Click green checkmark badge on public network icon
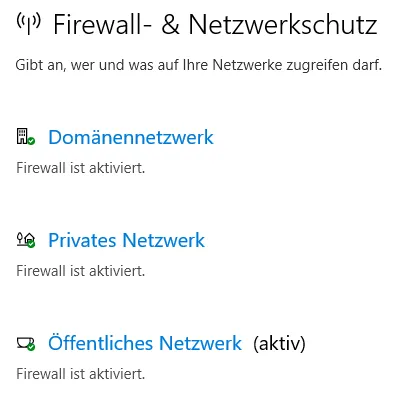 click(x=31, y=347)
